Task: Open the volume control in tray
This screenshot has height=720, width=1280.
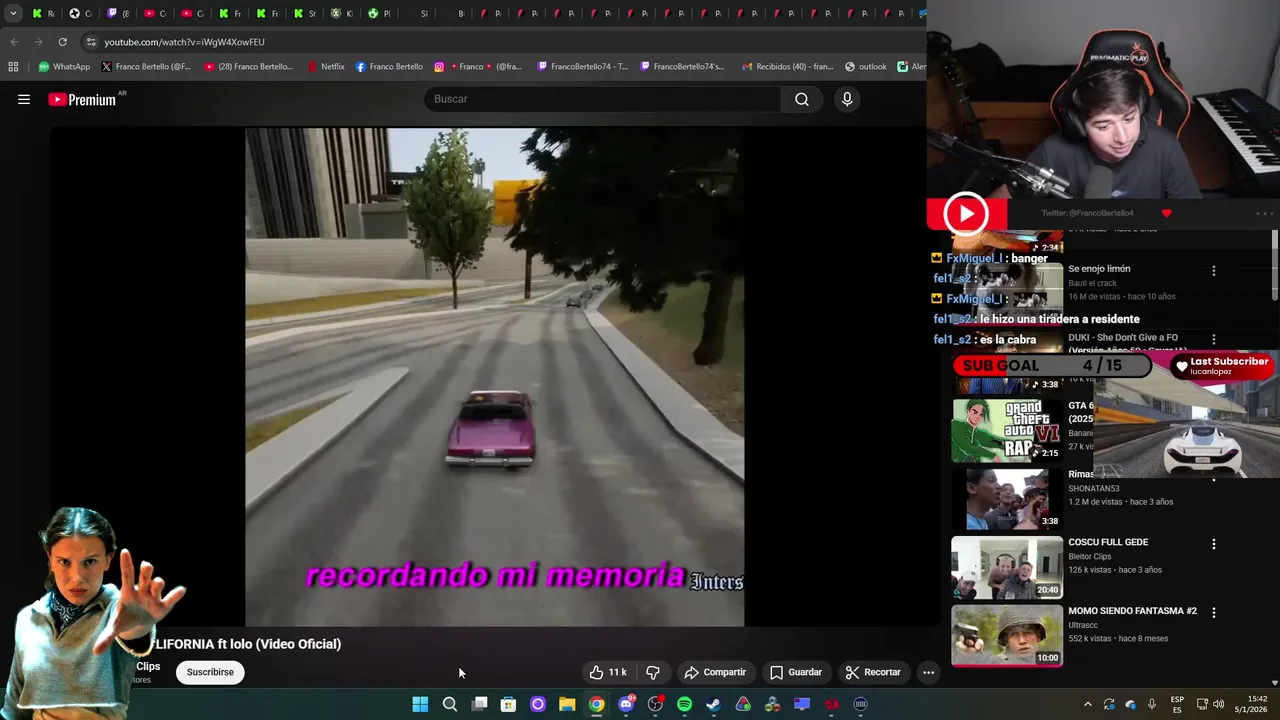Action: [1218, 704]
